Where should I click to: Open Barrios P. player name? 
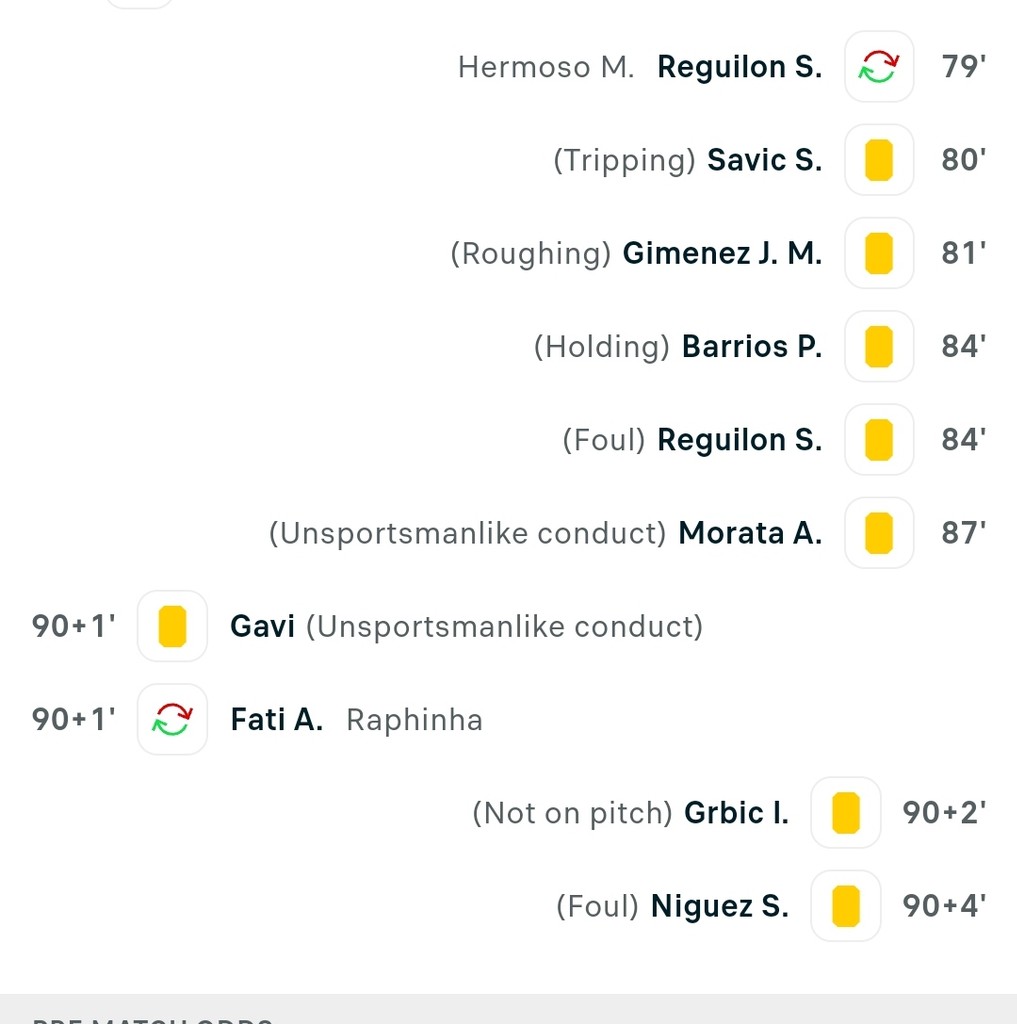click(x=751, y=346)
